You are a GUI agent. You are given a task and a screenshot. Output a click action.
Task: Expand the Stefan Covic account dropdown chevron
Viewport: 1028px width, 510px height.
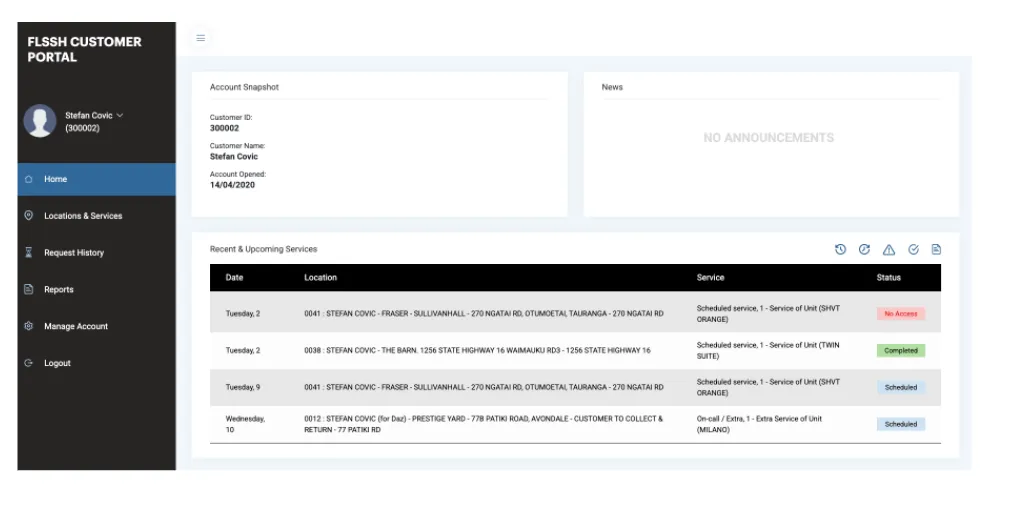119,115
